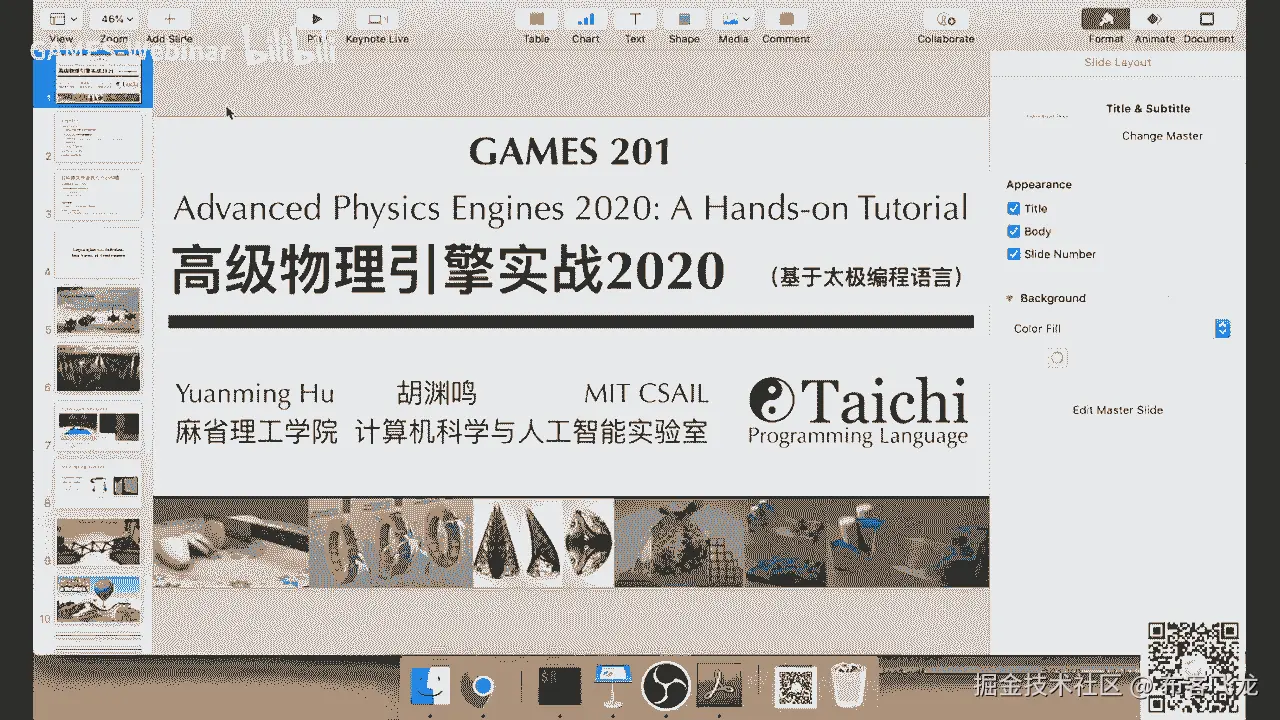Open the View options menu
The height and width of the screenshot is (720, 1280).
click(x=62, y=19)
